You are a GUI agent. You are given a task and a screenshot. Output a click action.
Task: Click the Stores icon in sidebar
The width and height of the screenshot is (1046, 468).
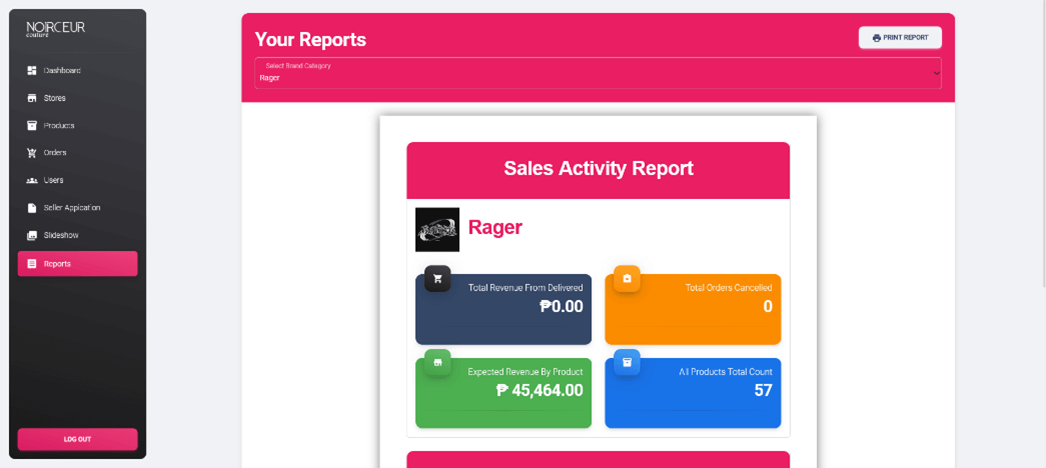pyautogui.click(x=32, y=98)
